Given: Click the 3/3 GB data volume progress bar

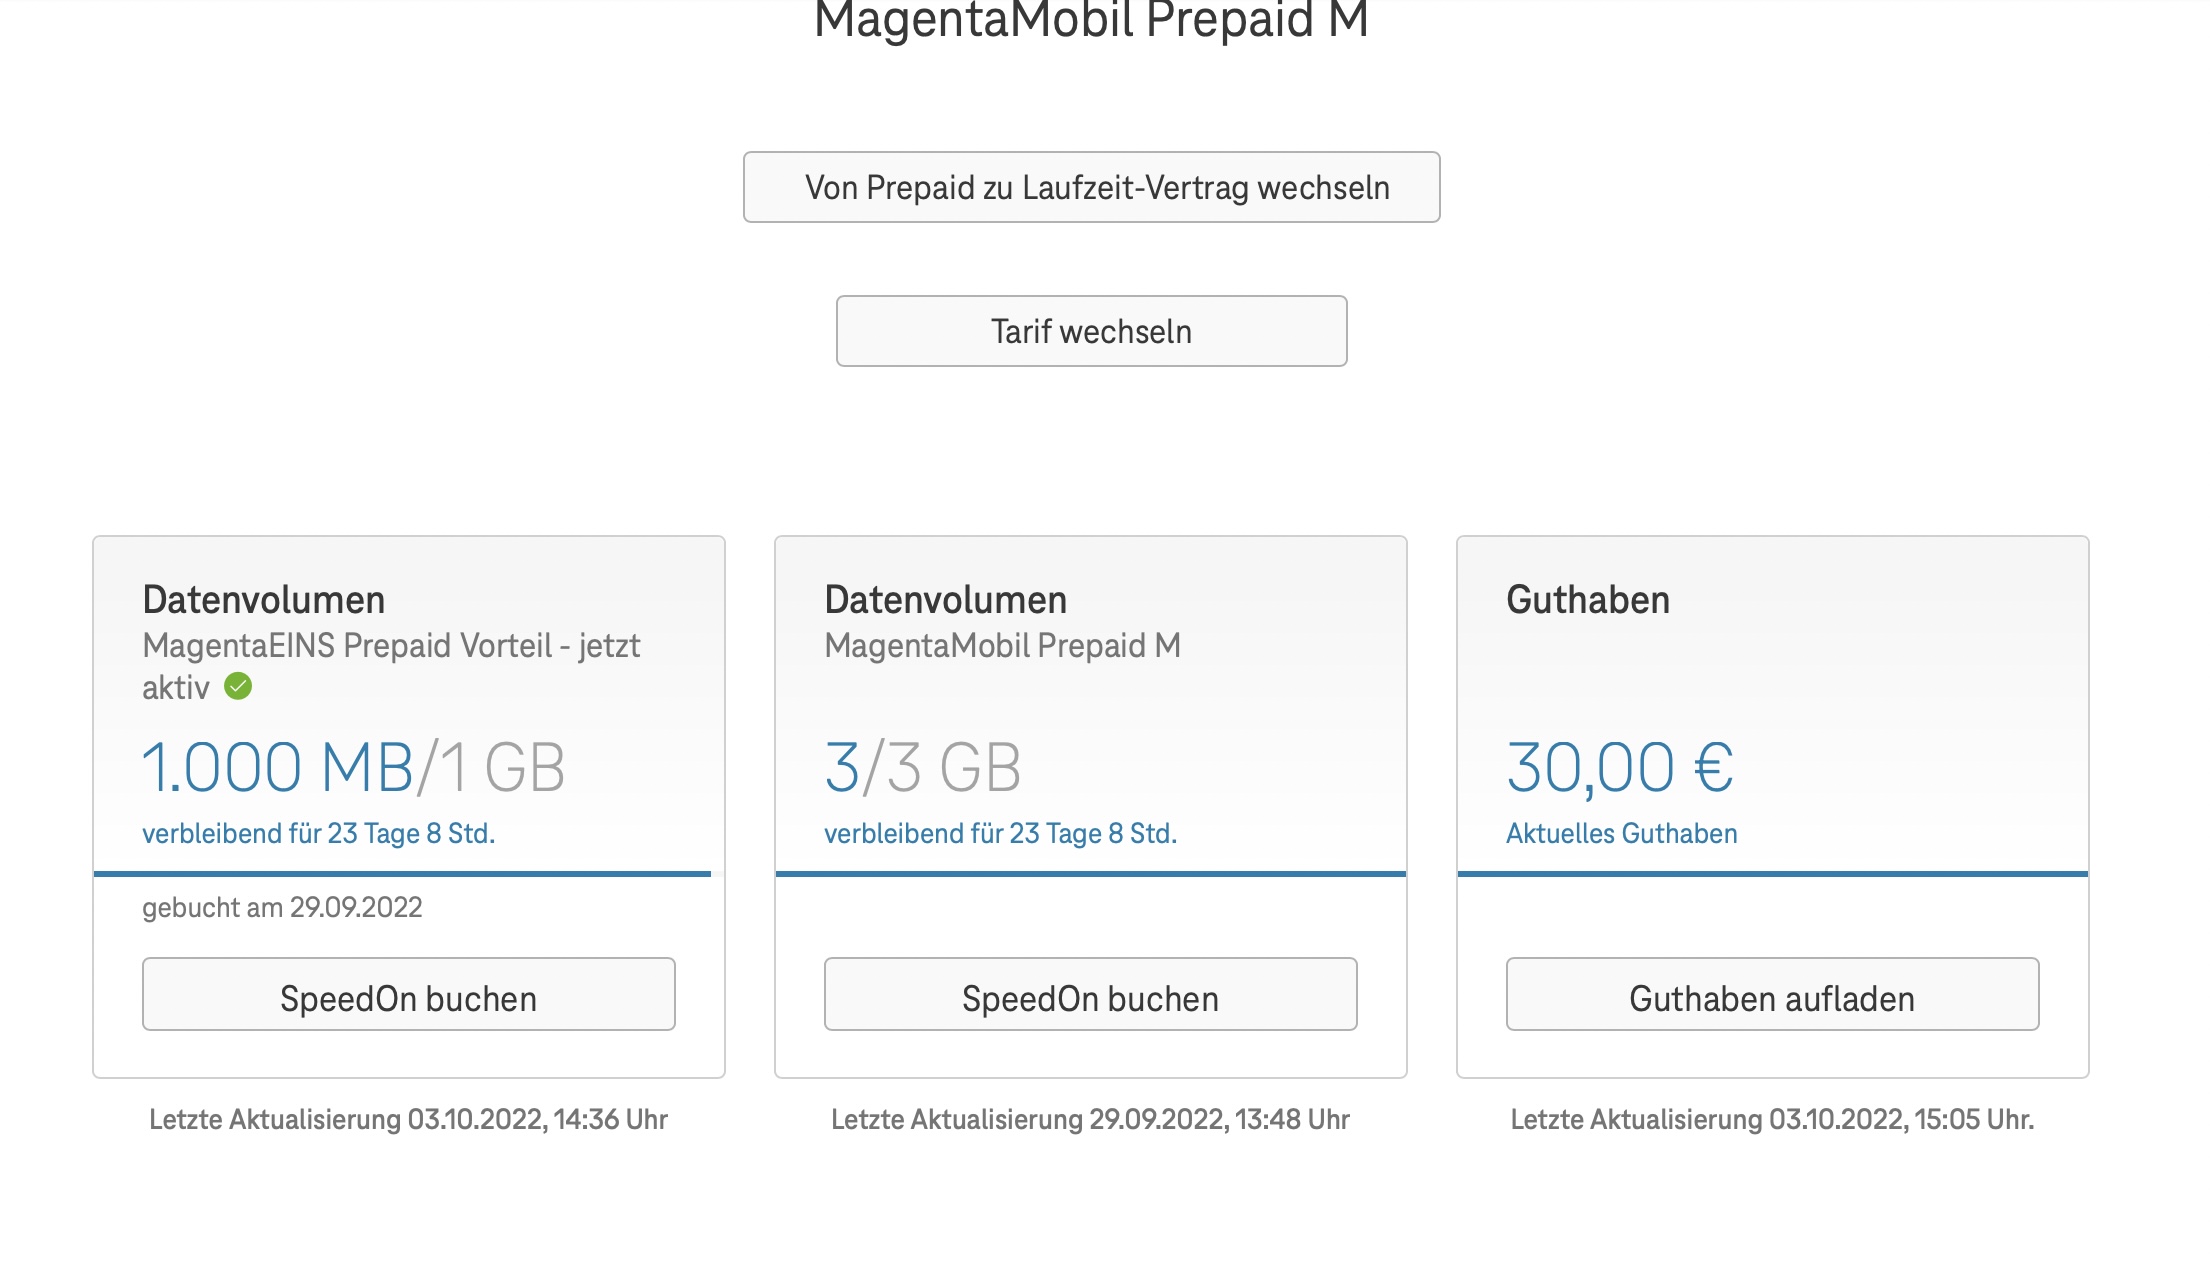Looking at the screenshot, I should pyautogui.click(x=1090, y=874).
